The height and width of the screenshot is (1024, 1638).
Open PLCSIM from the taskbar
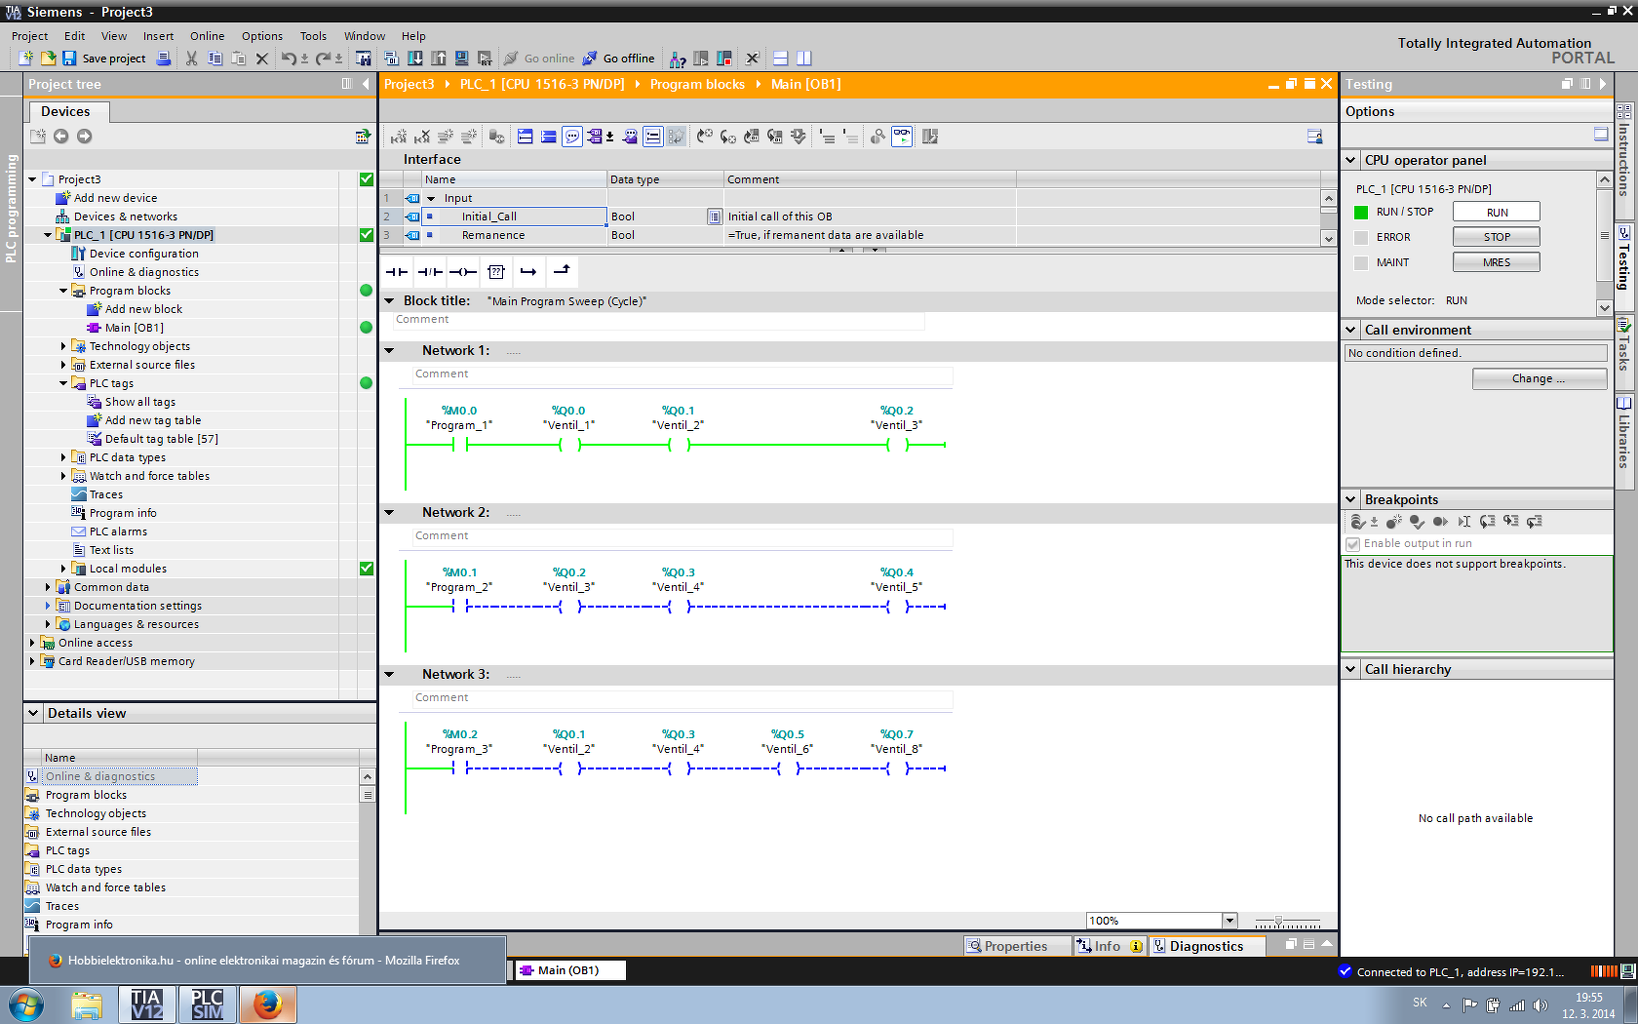[207, 1004]
